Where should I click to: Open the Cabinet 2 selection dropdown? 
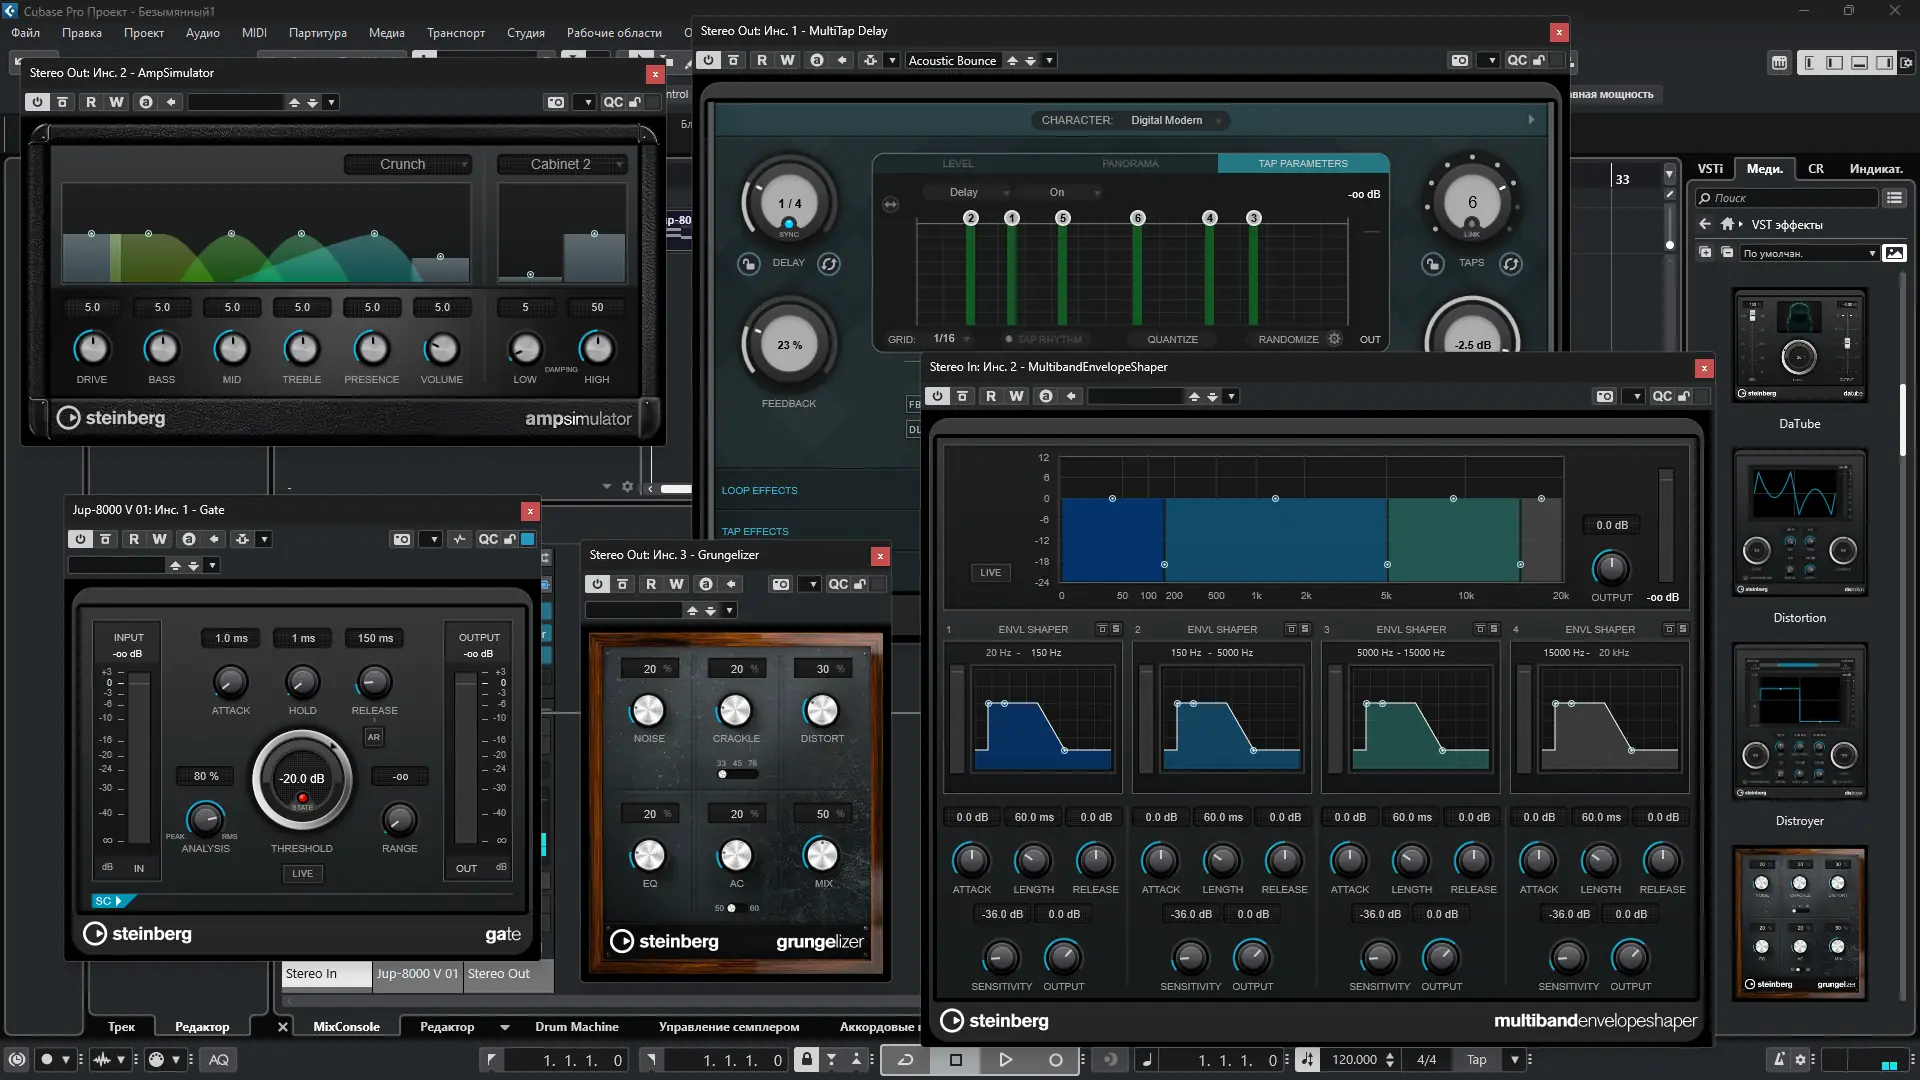[562, 164]
